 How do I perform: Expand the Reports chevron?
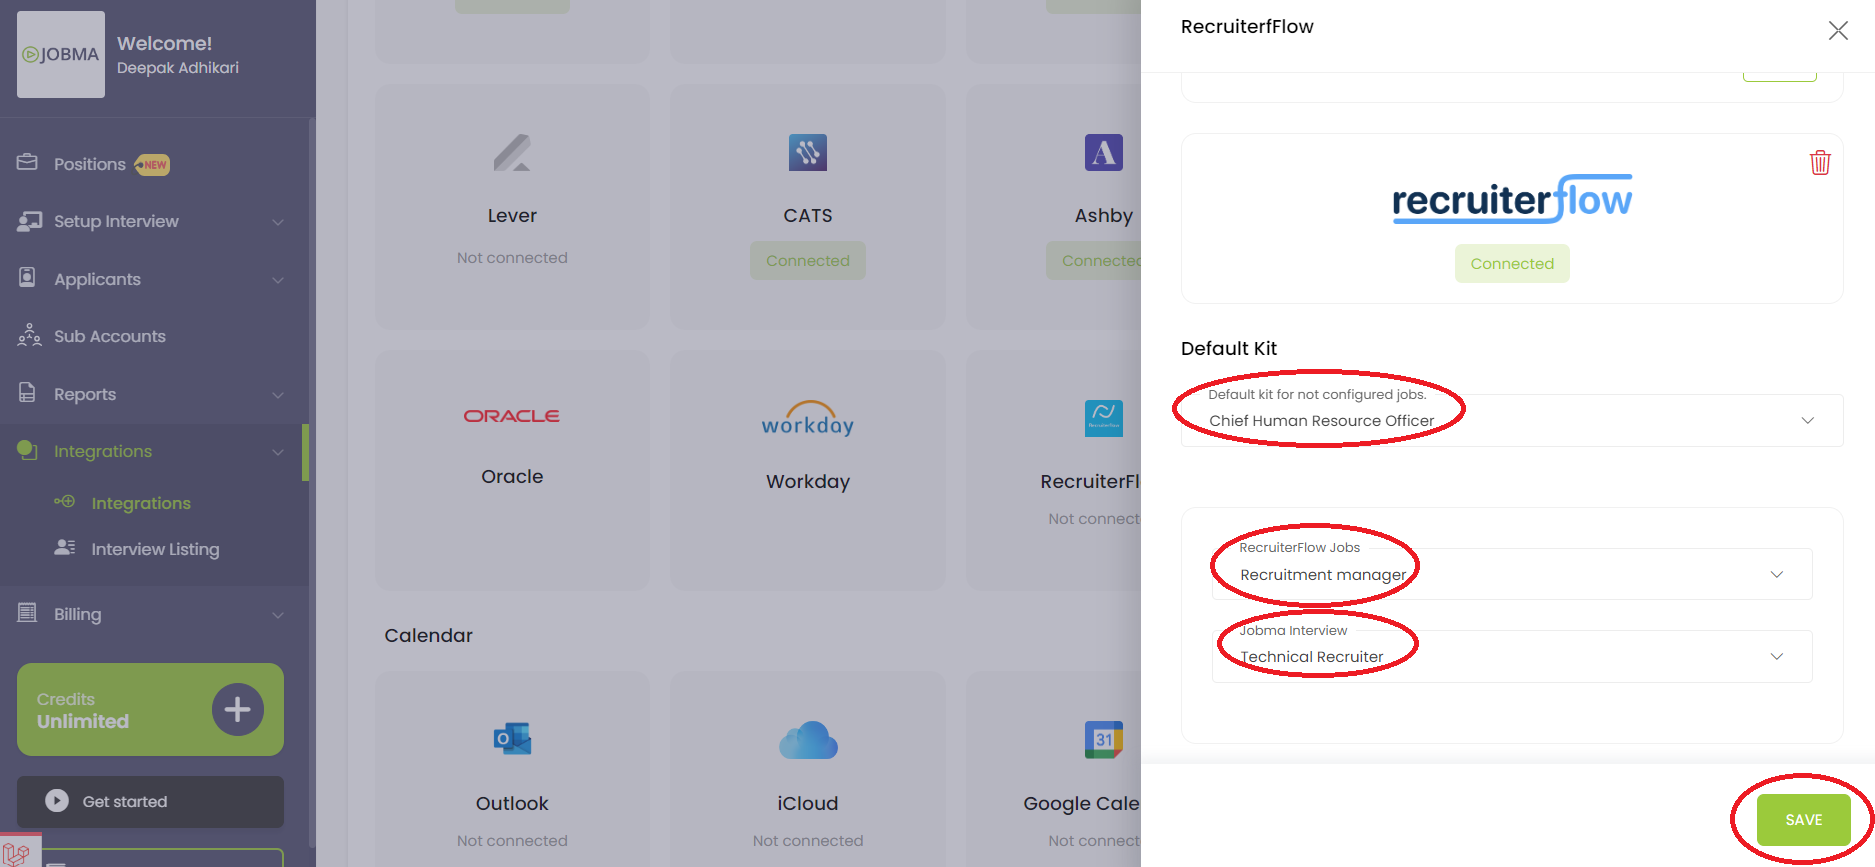(278, 395)
